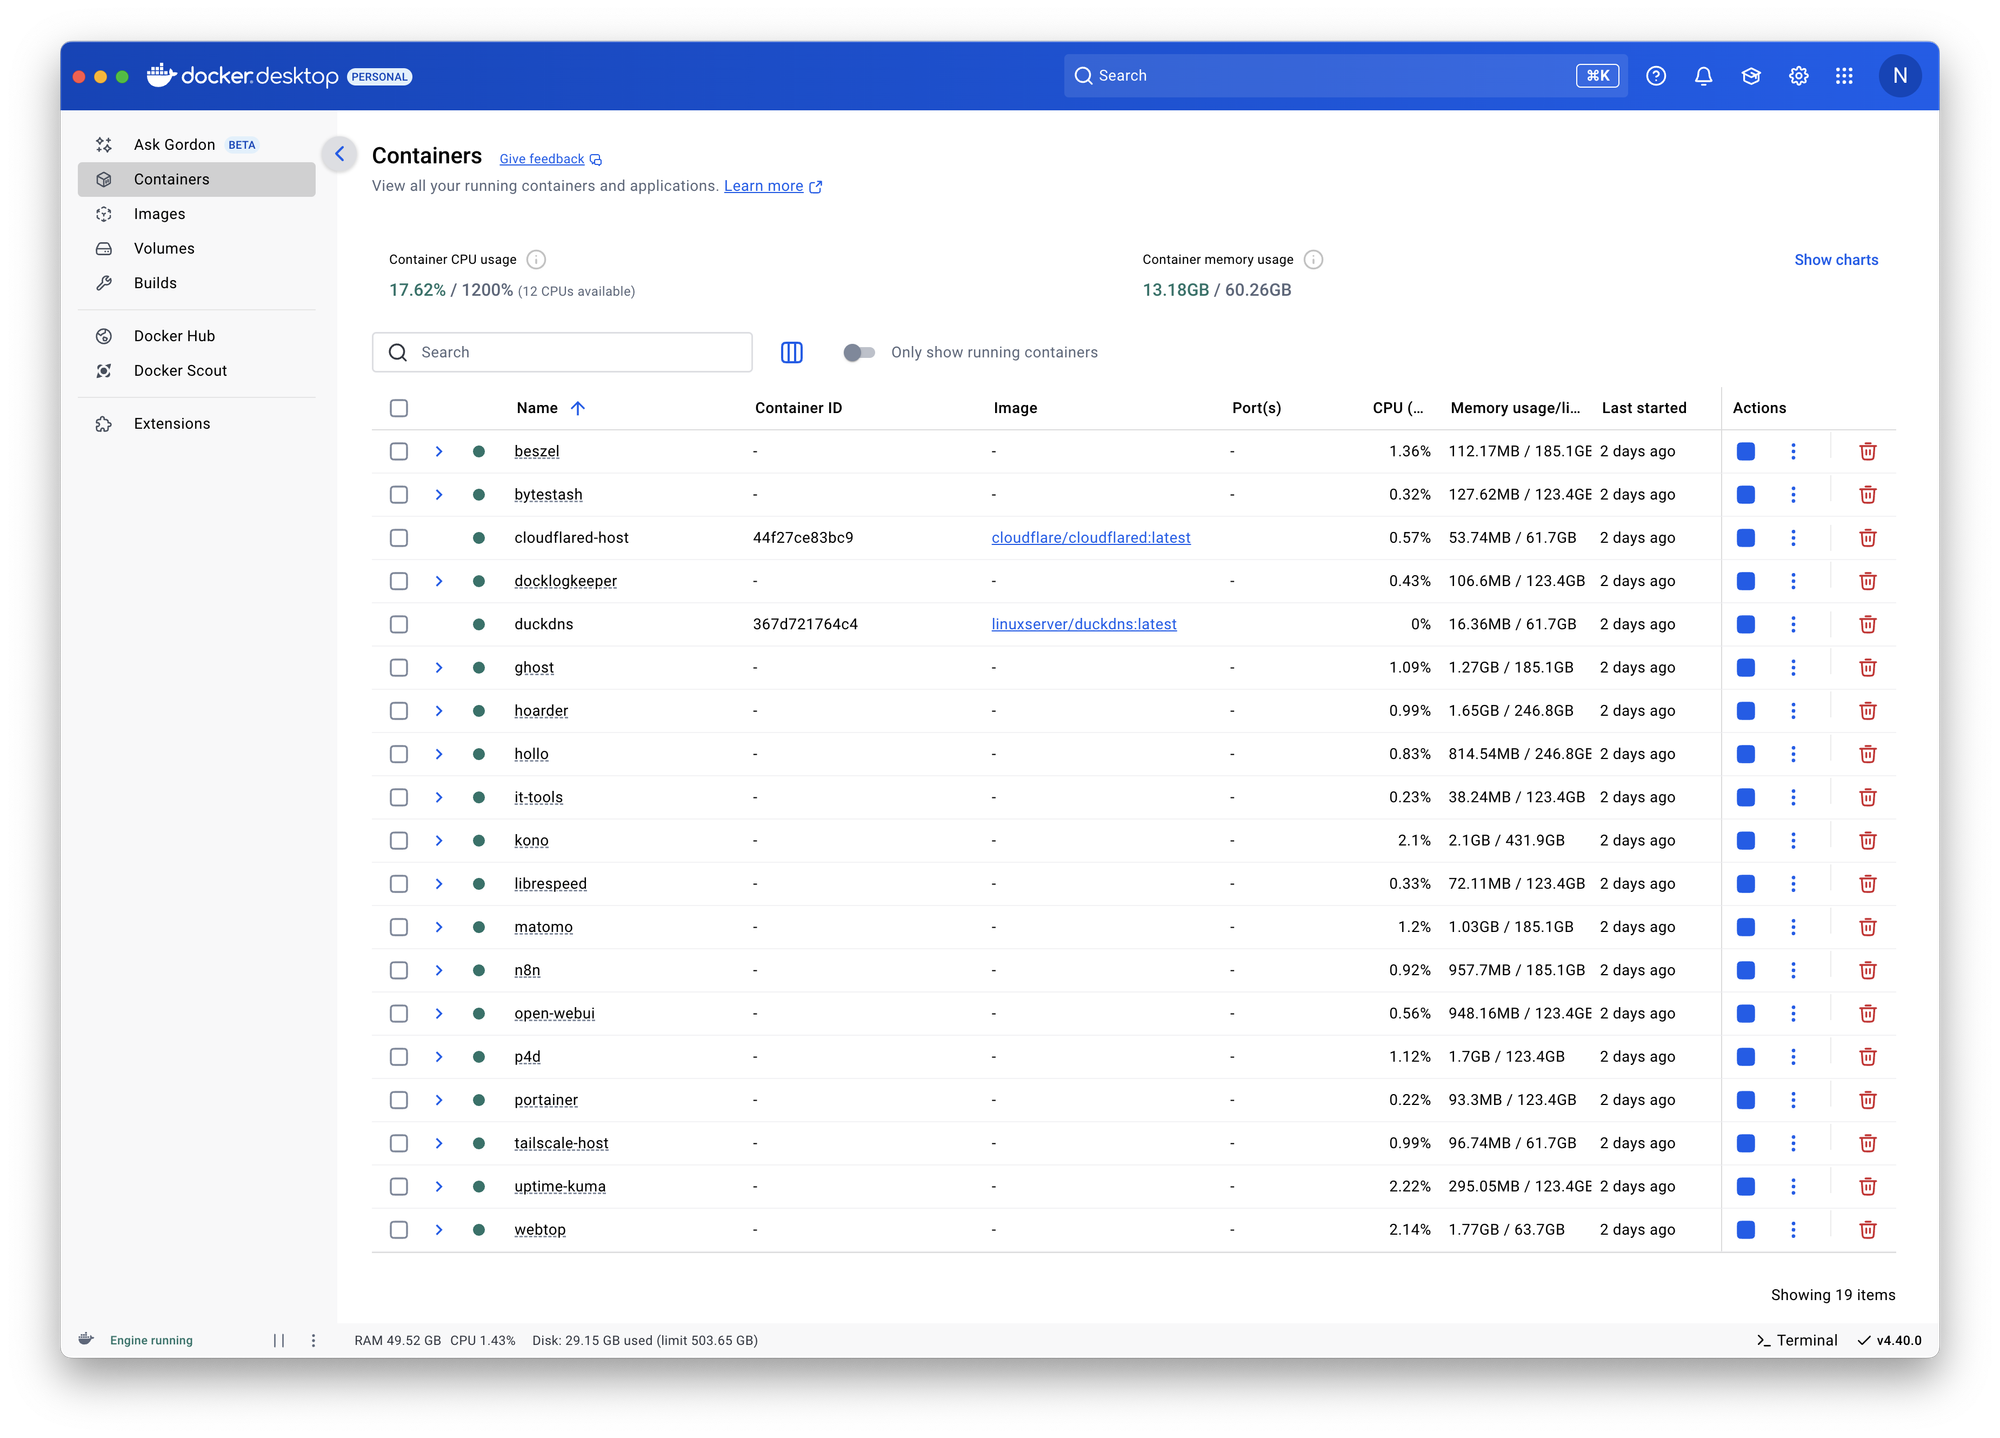Collapse the sidebar with the back chevron
Viewport: 2000px width, 1438px height.
coord(340,154)
